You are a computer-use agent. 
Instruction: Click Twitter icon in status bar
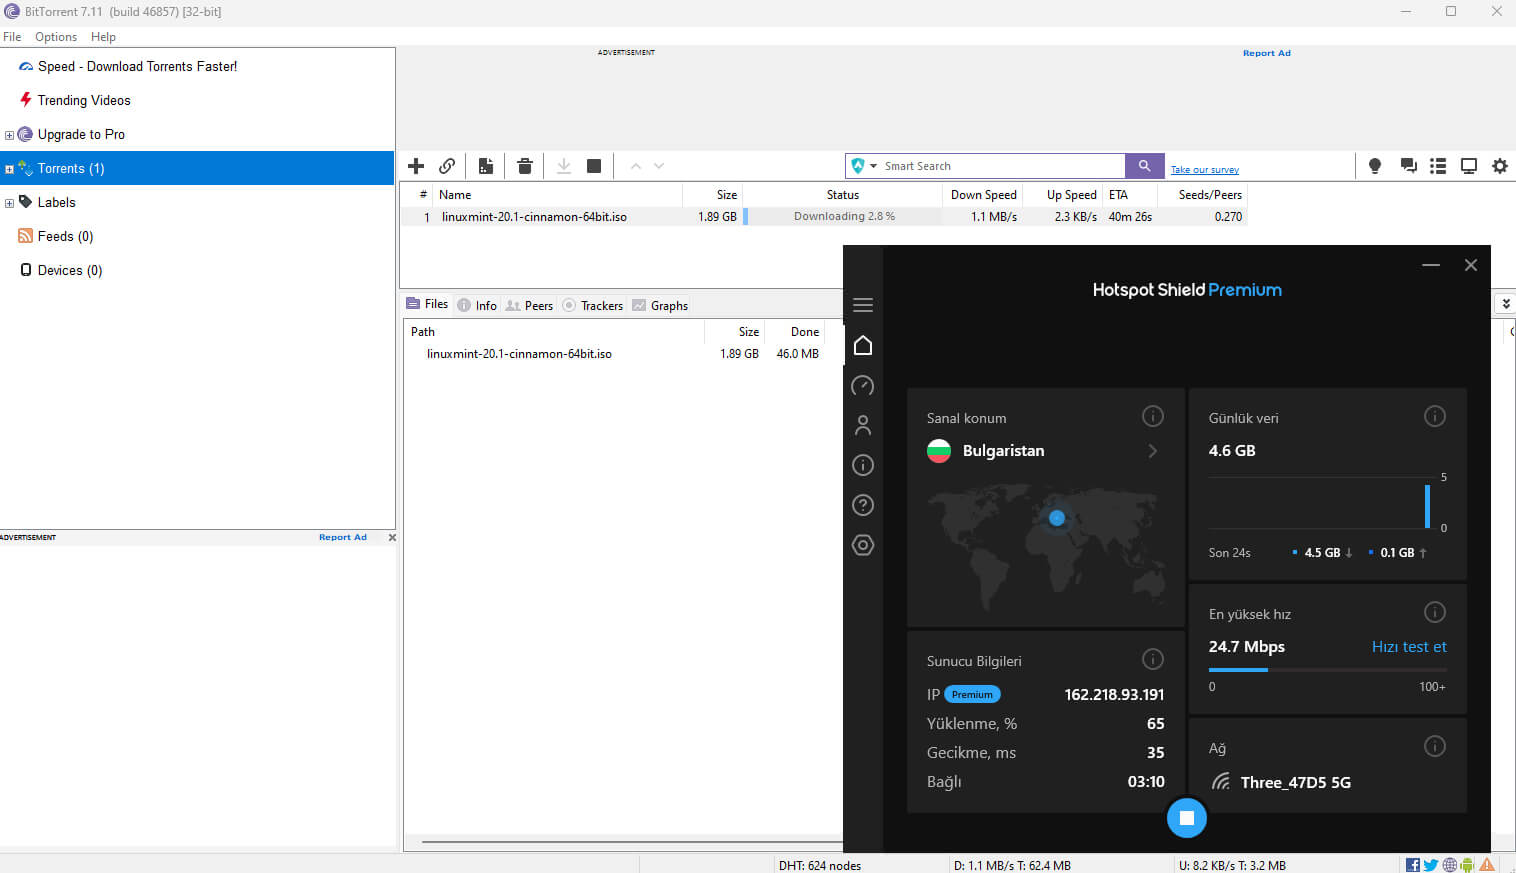click(1431, 865)
